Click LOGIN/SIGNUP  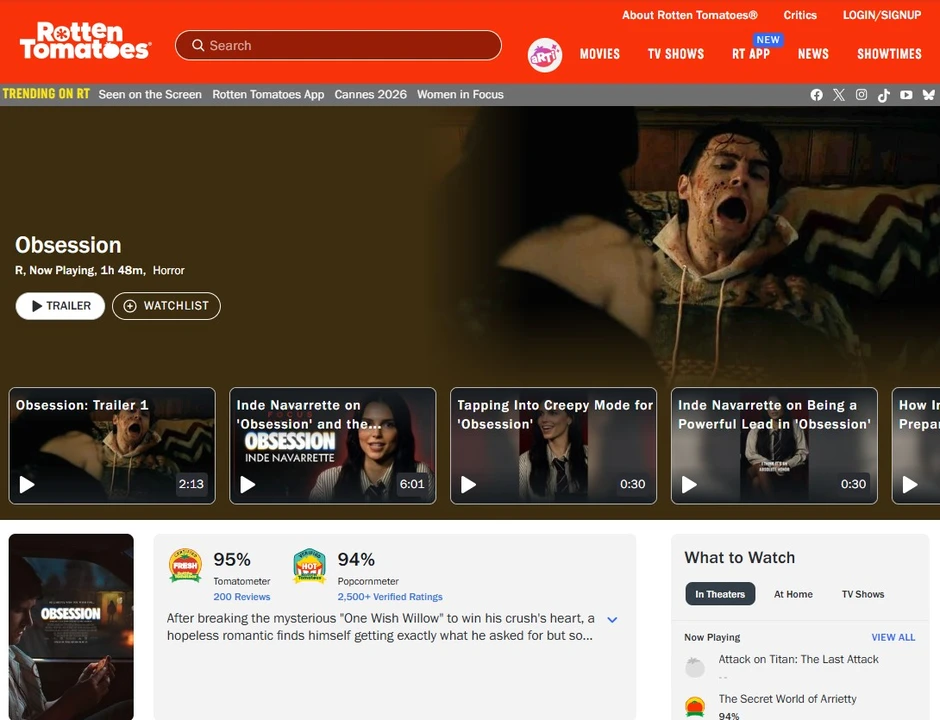tap(882, 15)
